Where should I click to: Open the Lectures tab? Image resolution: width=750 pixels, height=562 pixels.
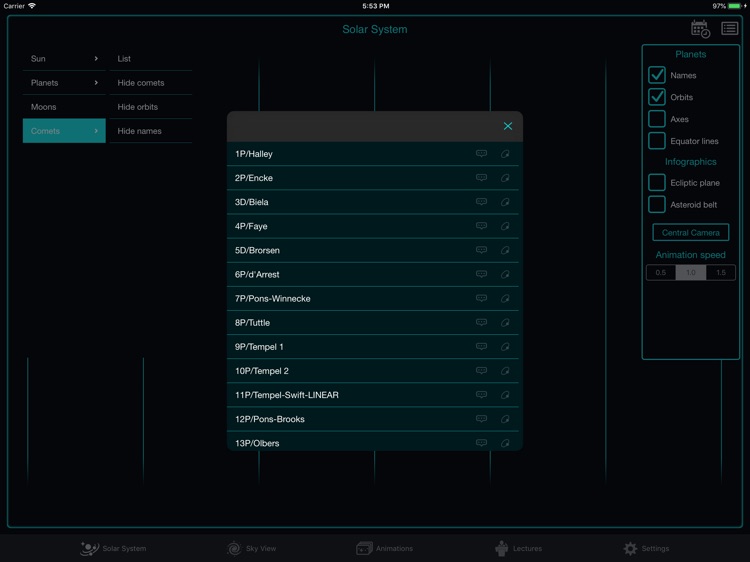(518, 548)
